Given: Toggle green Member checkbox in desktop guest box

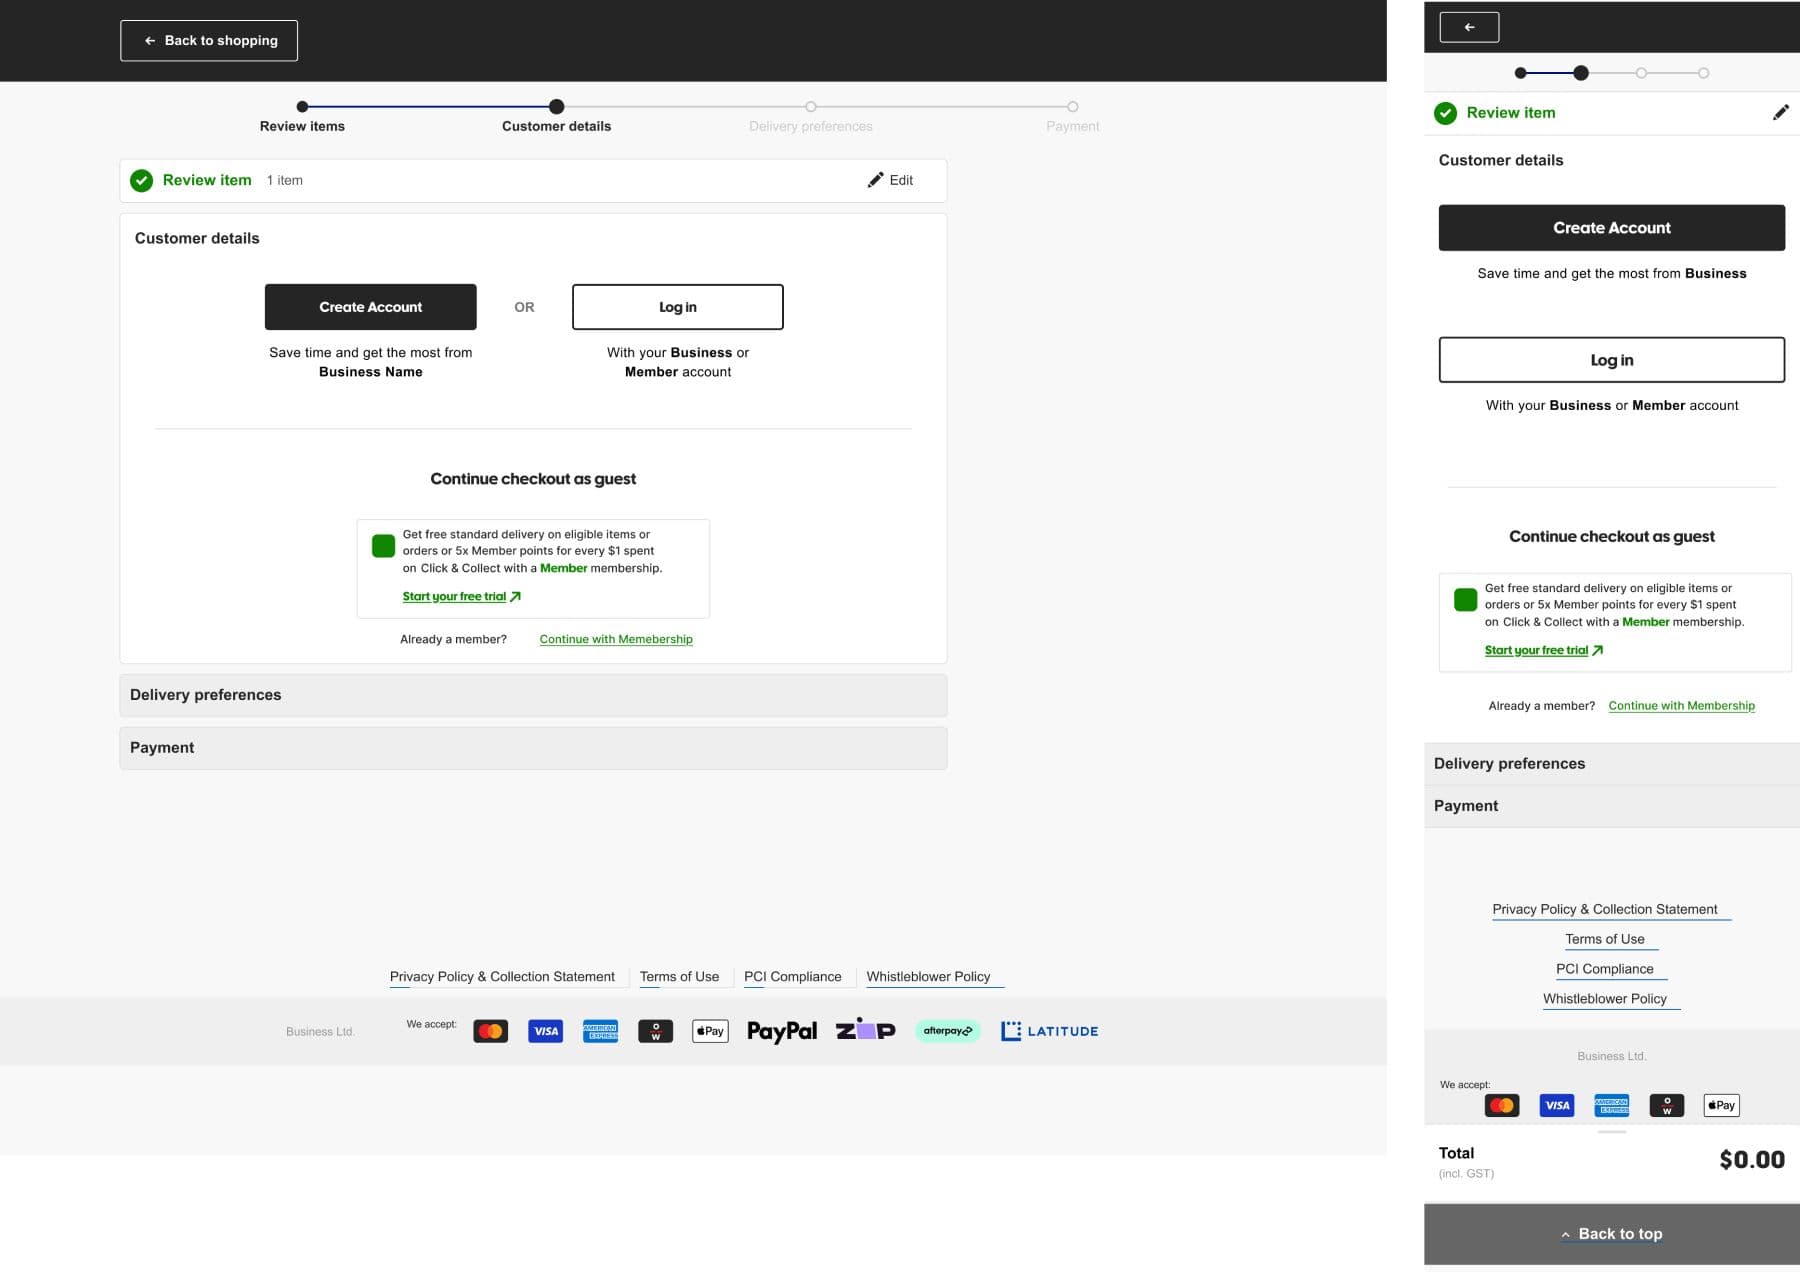Looking at the screenshot, I should (x=383, y=546).
